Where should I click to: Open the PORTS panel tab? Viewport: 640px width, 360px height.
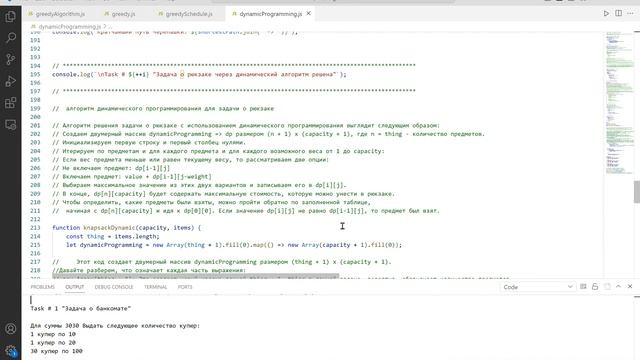185,287
